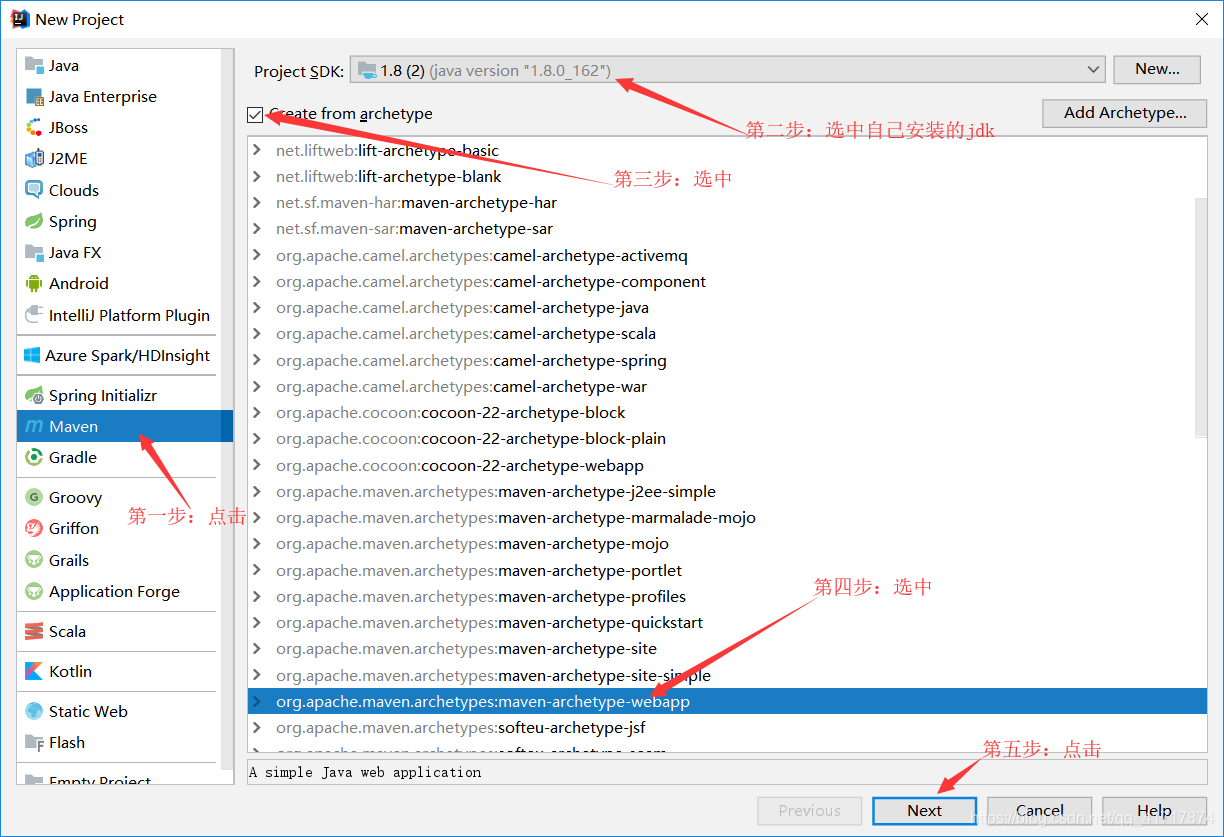Expand camel-archetype-activemq node
1224x837 pixels.
[257, 256]
